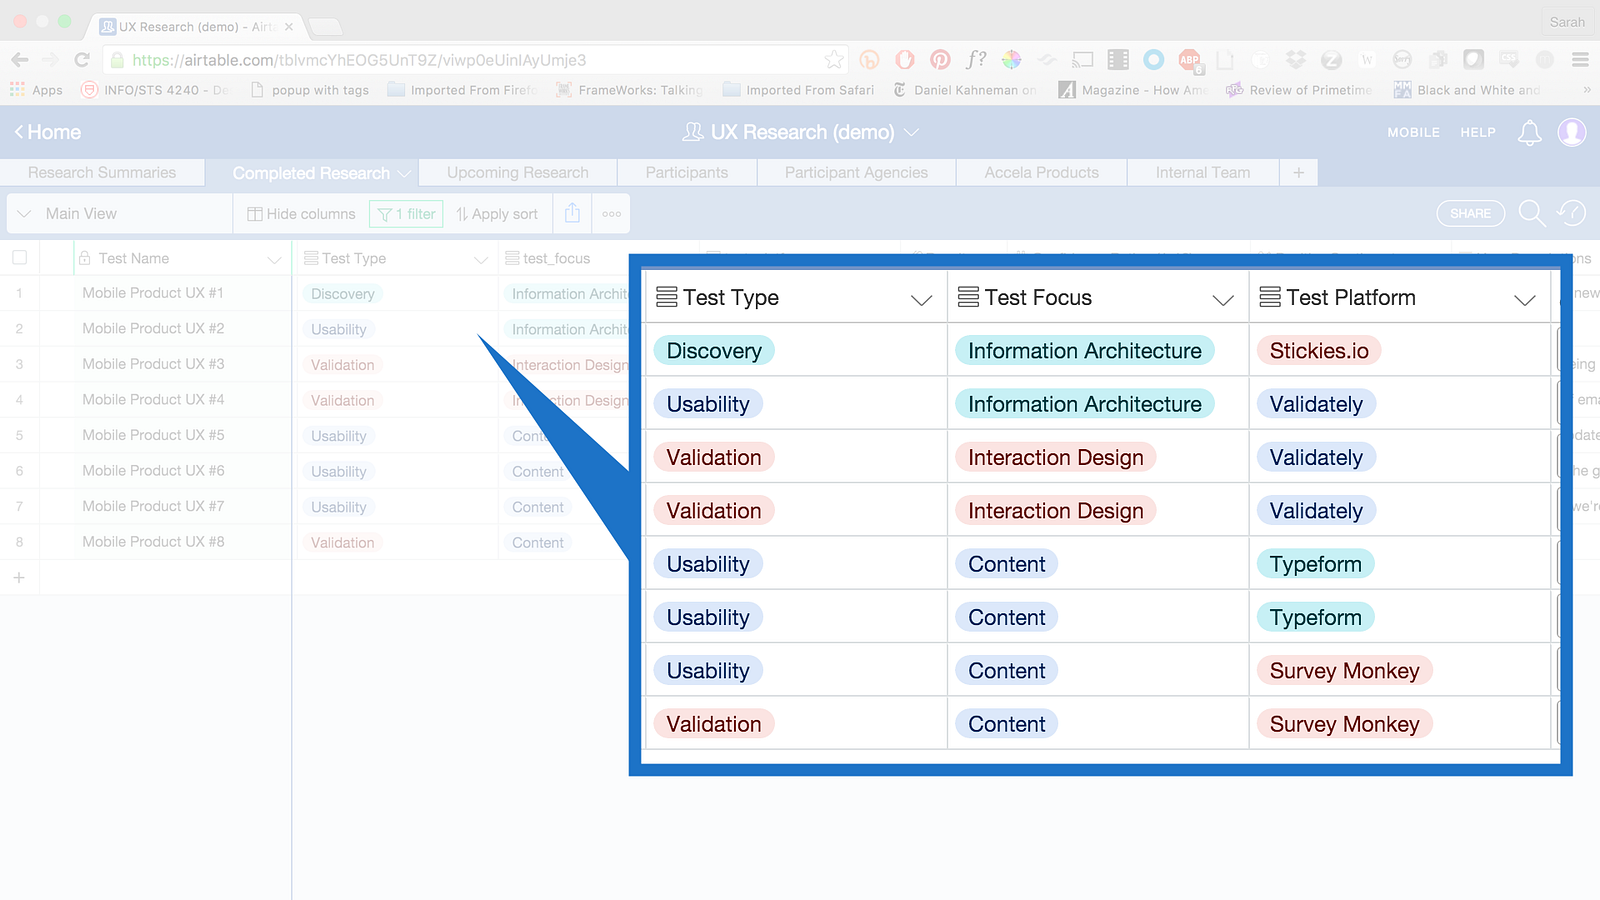
Task: Bookmark this page with the star icon
Action: [834, 60]
